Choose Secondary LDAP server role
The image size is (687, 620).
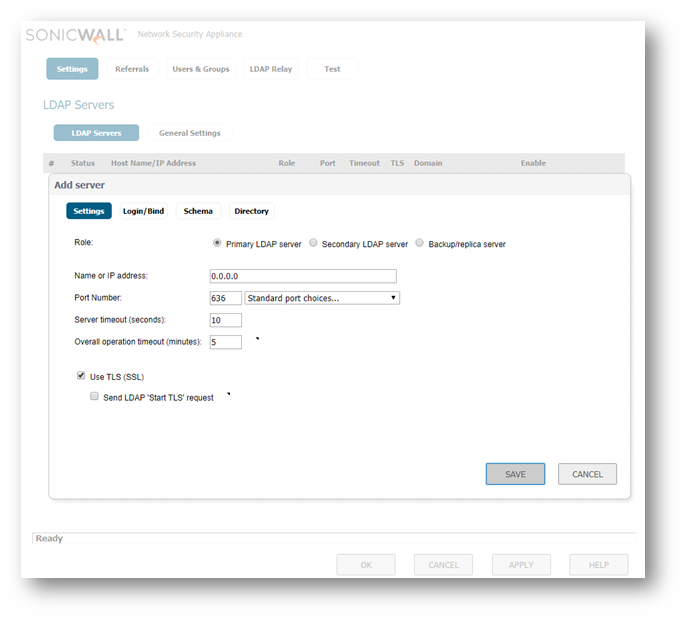pos(313,243)
